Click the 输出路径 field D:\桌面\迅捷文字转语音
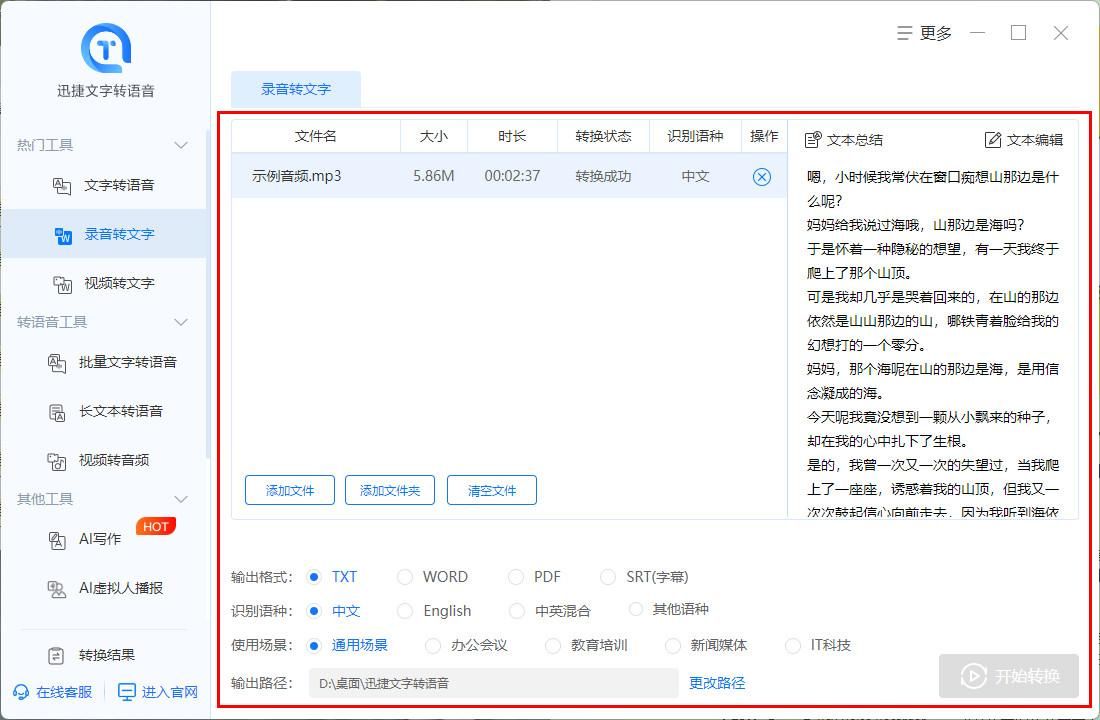The height and width of the screenshot is (720, 1100). 493,683
